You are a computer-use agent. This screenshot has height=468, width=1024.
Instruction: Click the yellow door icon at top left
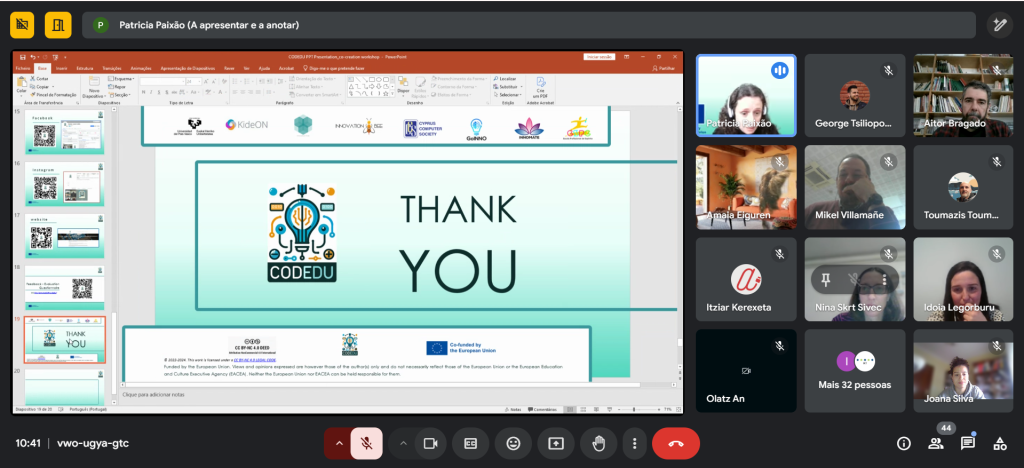click(58, 25)
